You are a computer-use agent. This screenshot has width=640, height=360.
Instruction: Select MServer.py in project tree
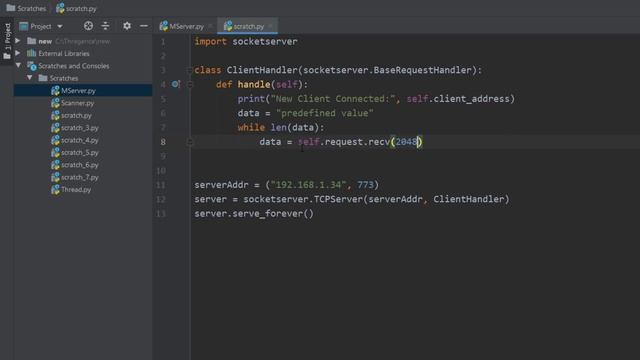pos(78,91)
